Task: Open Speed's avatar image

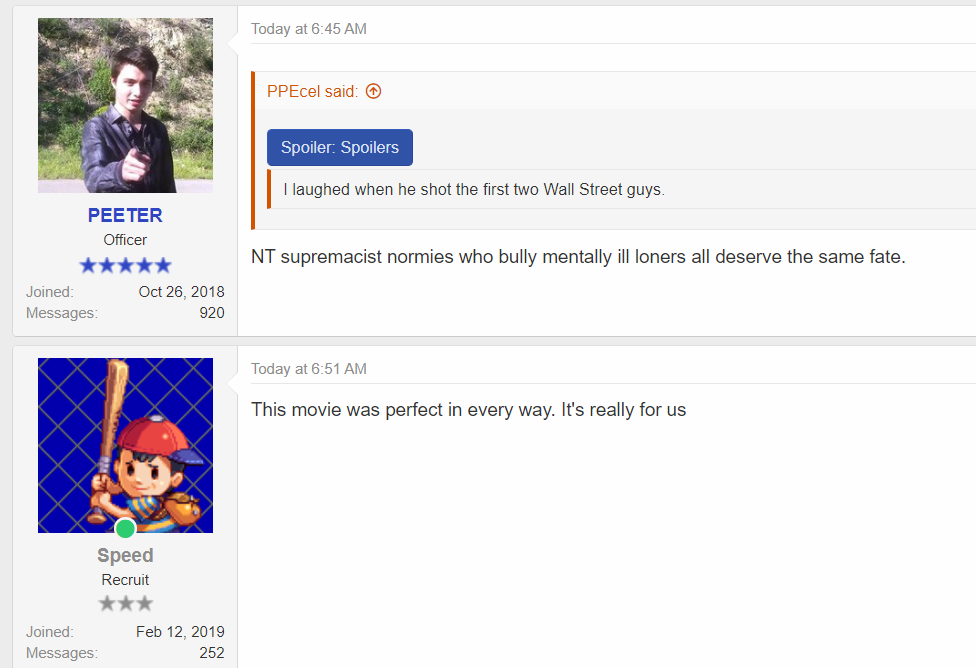Action: pyautogui.click(x=125, y=445)
